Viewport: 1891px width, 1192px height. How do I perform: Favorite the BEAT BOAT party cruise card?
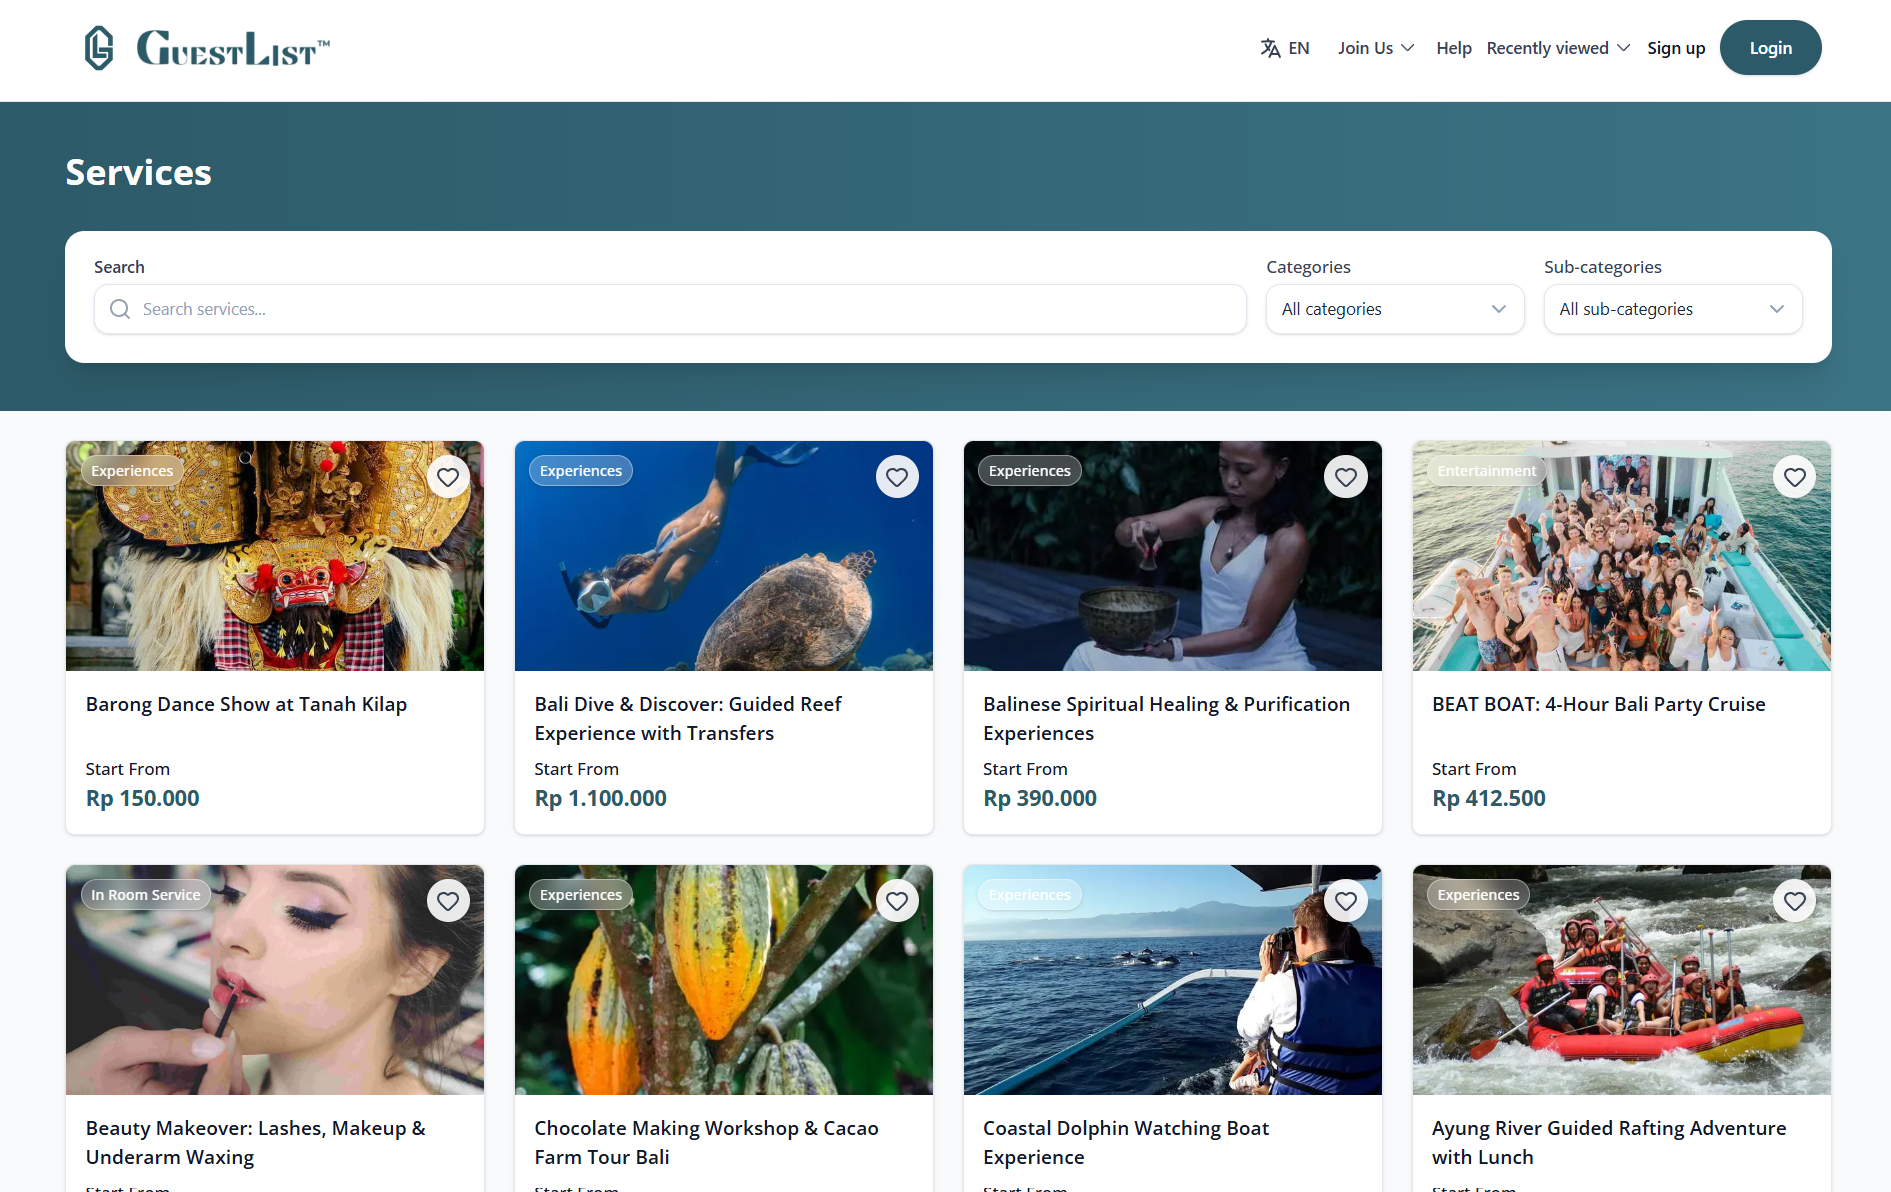[1795, 477]
